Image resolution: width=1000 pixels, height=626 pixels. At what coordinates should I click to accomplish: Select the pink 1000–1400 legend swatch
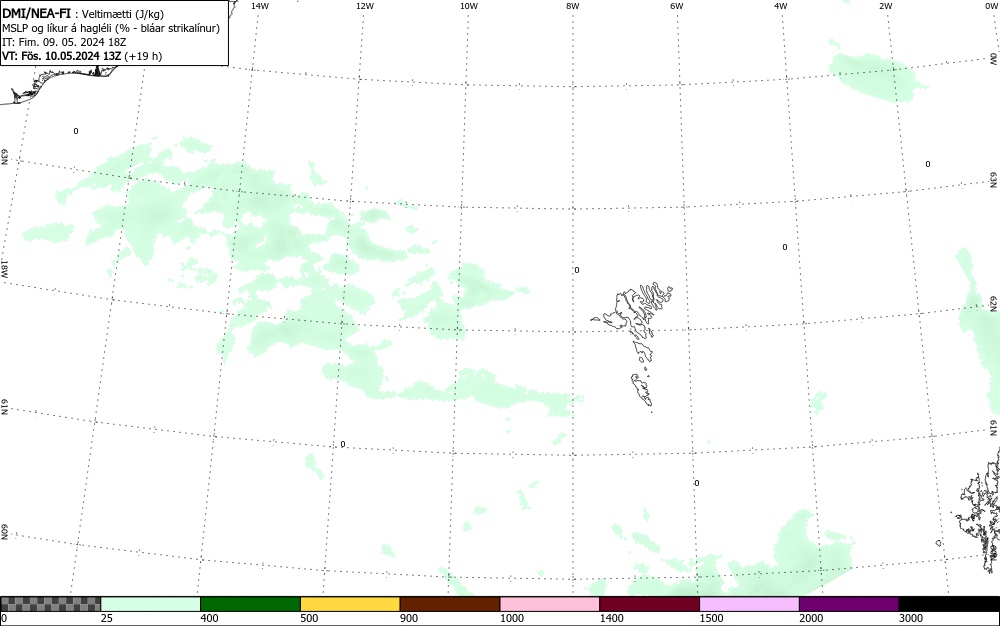550,604
